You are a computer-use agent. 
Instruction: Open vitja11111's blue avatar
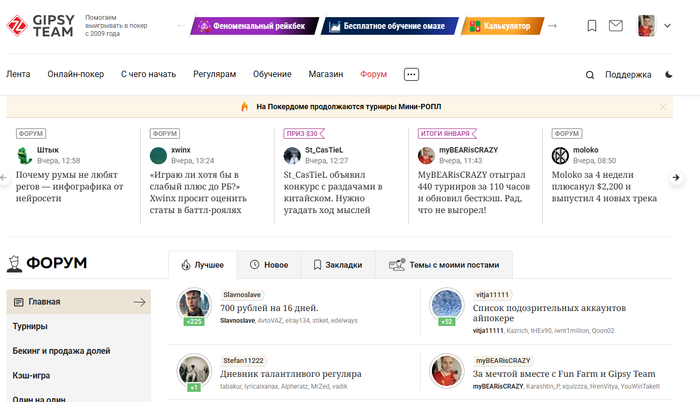click(446, 304)
